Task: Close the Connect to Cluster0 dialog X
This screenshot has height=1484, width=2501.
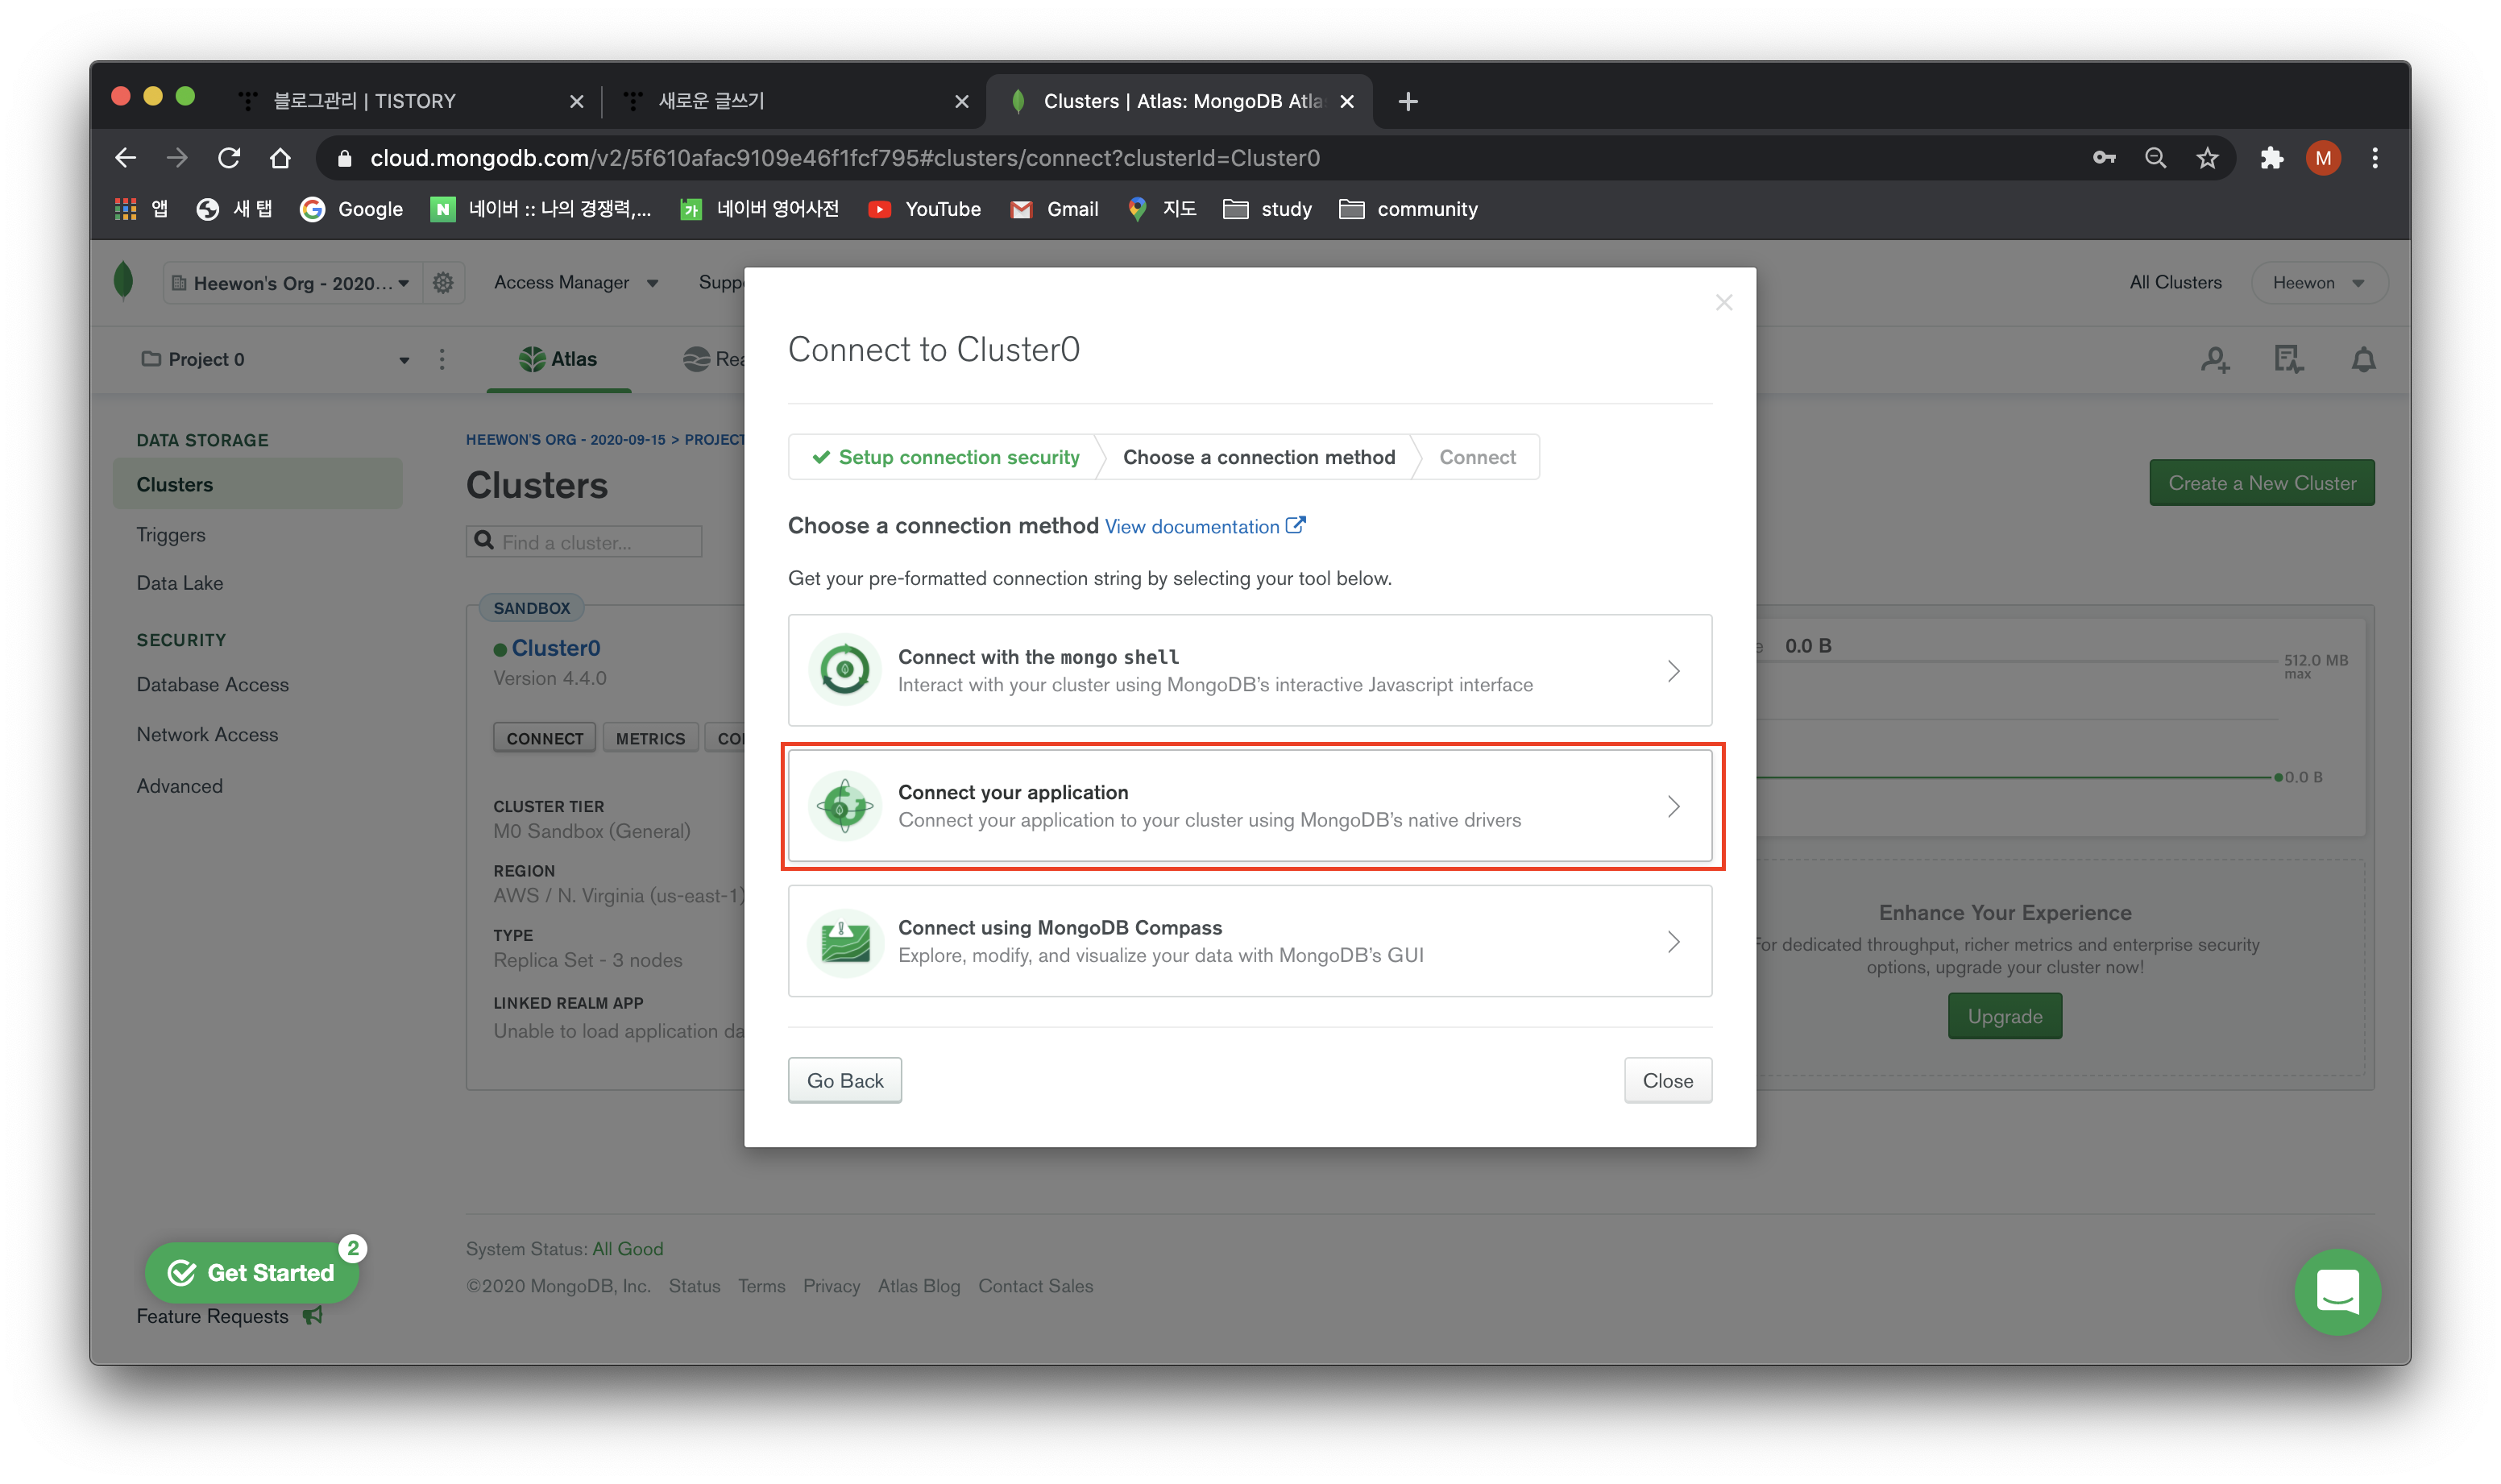Action: [x=1723, y=302]
